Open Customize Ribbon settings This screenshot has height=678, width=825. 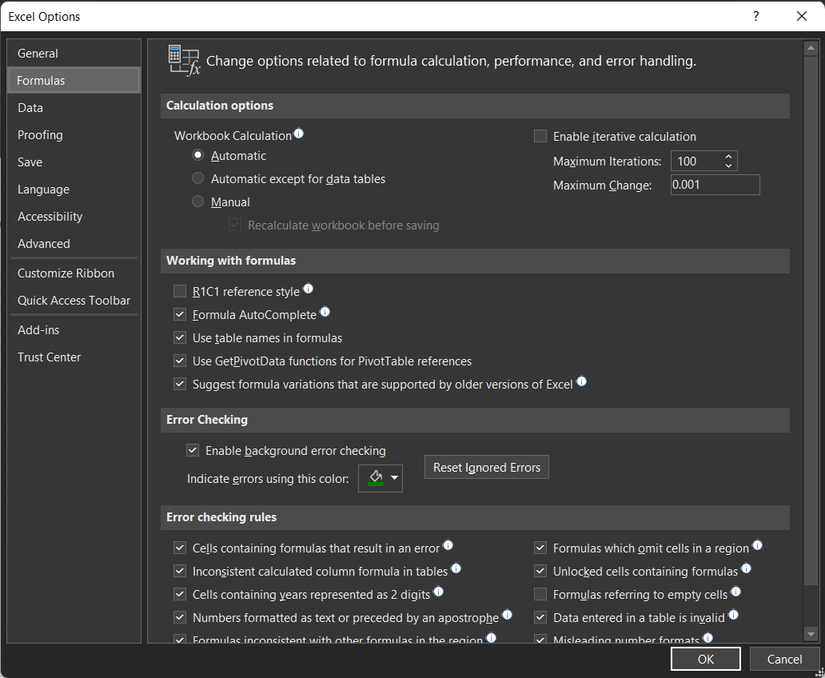(x=74, y=273)
